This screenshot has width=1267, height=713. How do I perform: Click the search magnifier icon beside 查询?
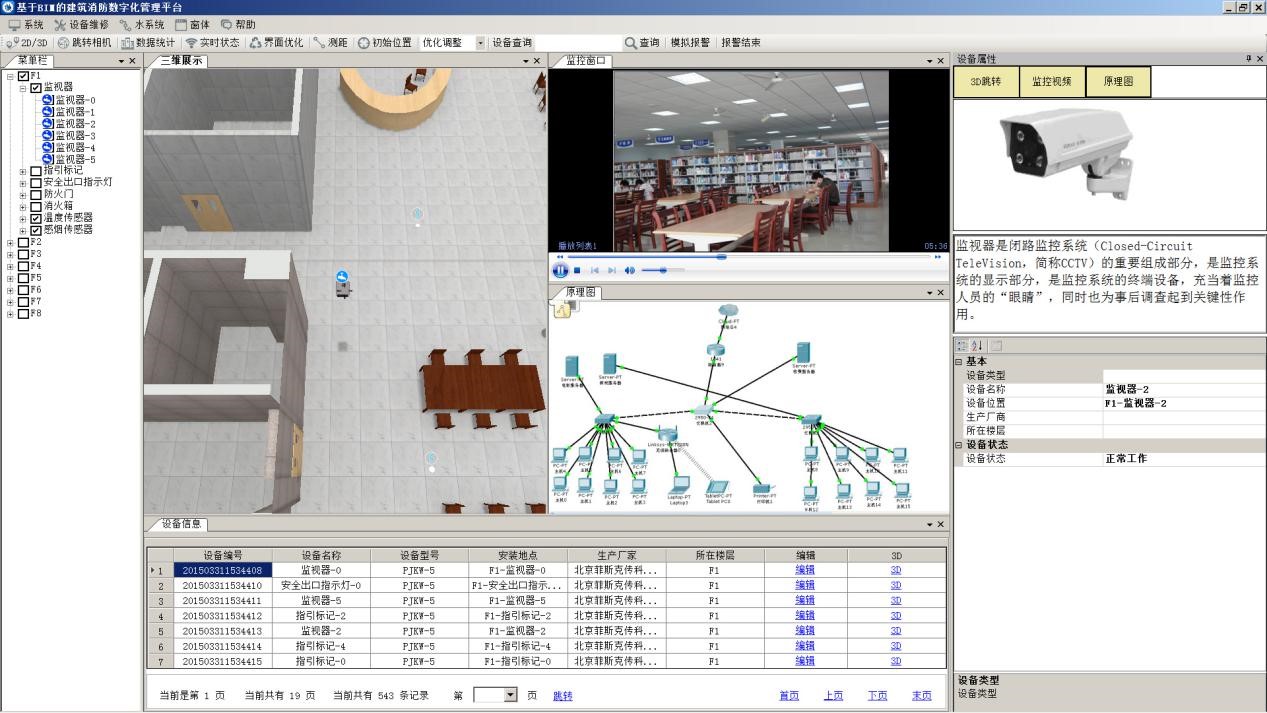tap(630, 43)
